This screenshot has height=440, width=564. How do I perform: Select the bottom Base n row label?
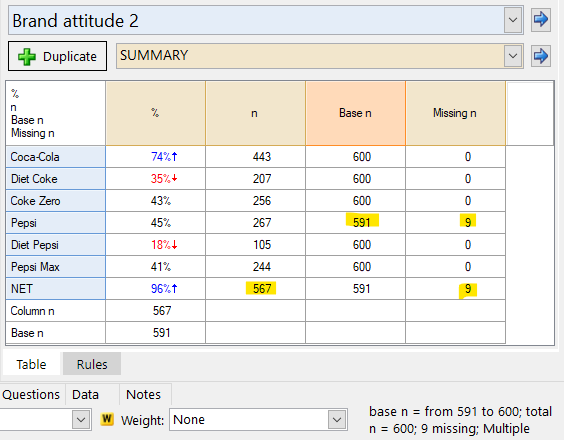pyautogui.click(x=55, y=333)
